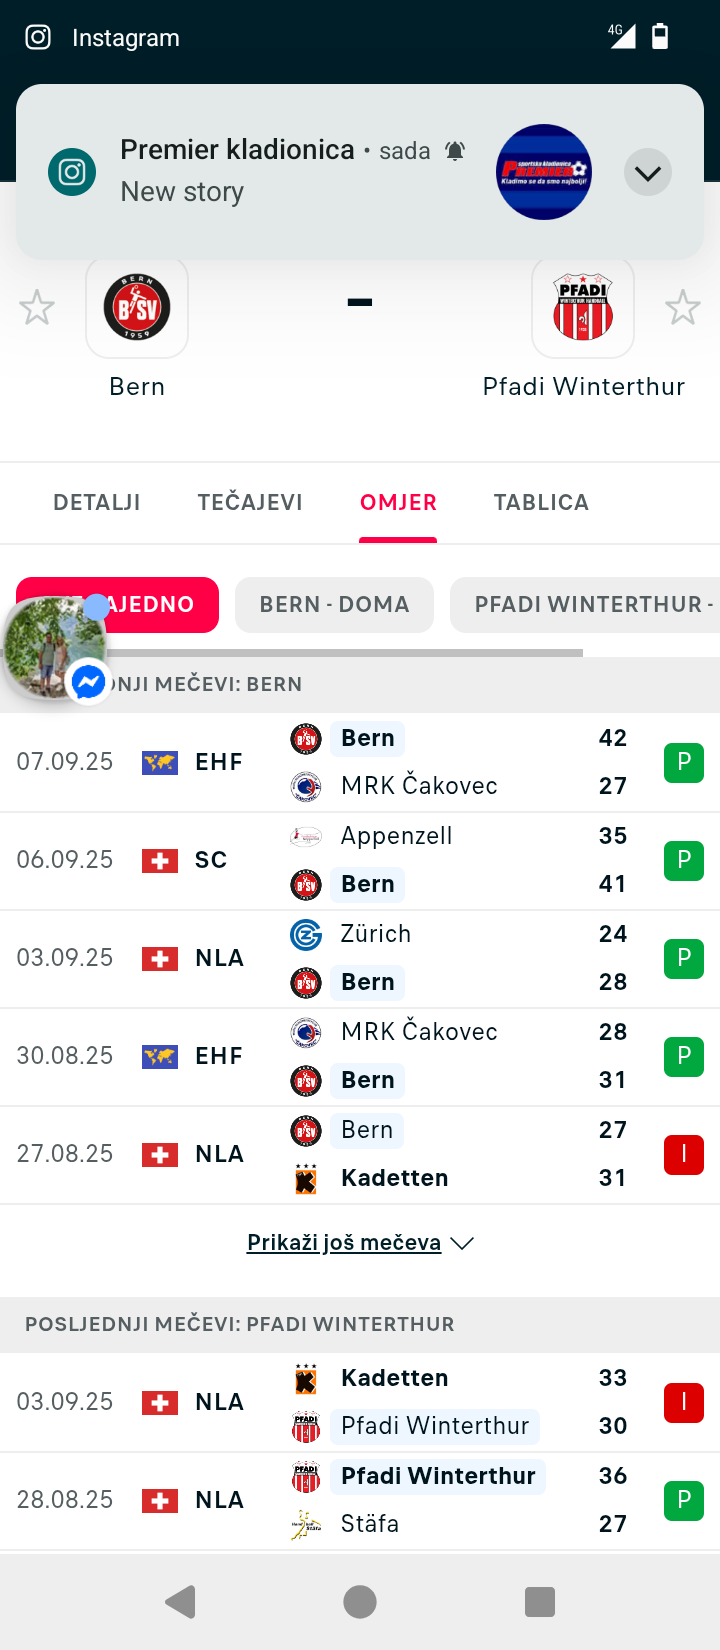720x1650 pixels.
Task: Tap the Instagram icon in the notification
Action: click(x=72, y=172)
